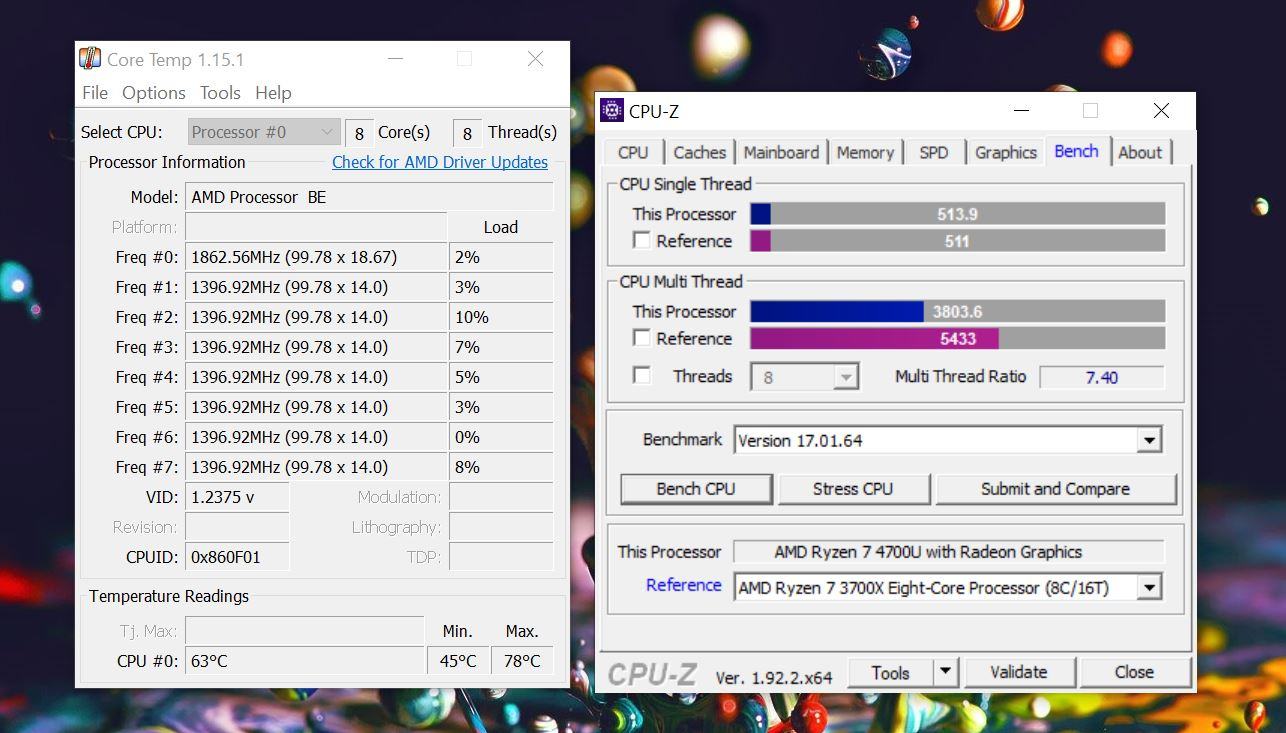The height and width of the screenshot is (733, 1286).
Task: Switch to the SPD tab
Action: tap(934, 152)
